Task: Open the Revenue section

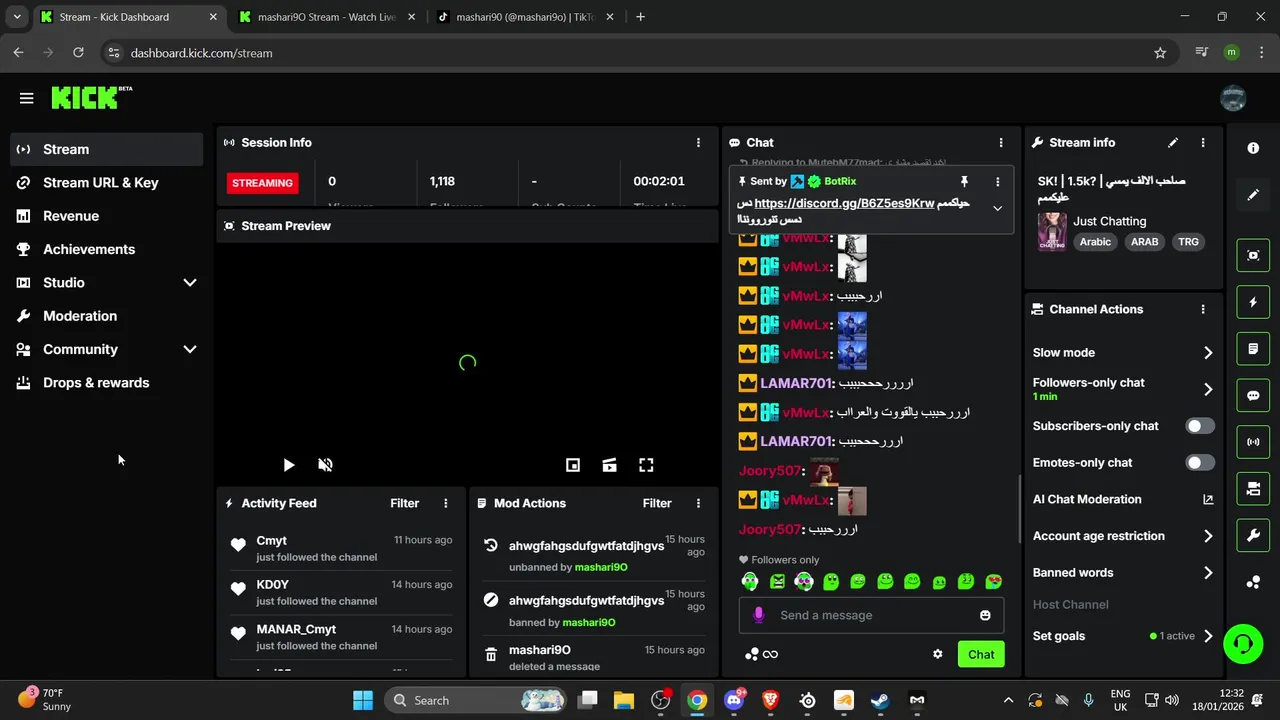Action: 106,216
